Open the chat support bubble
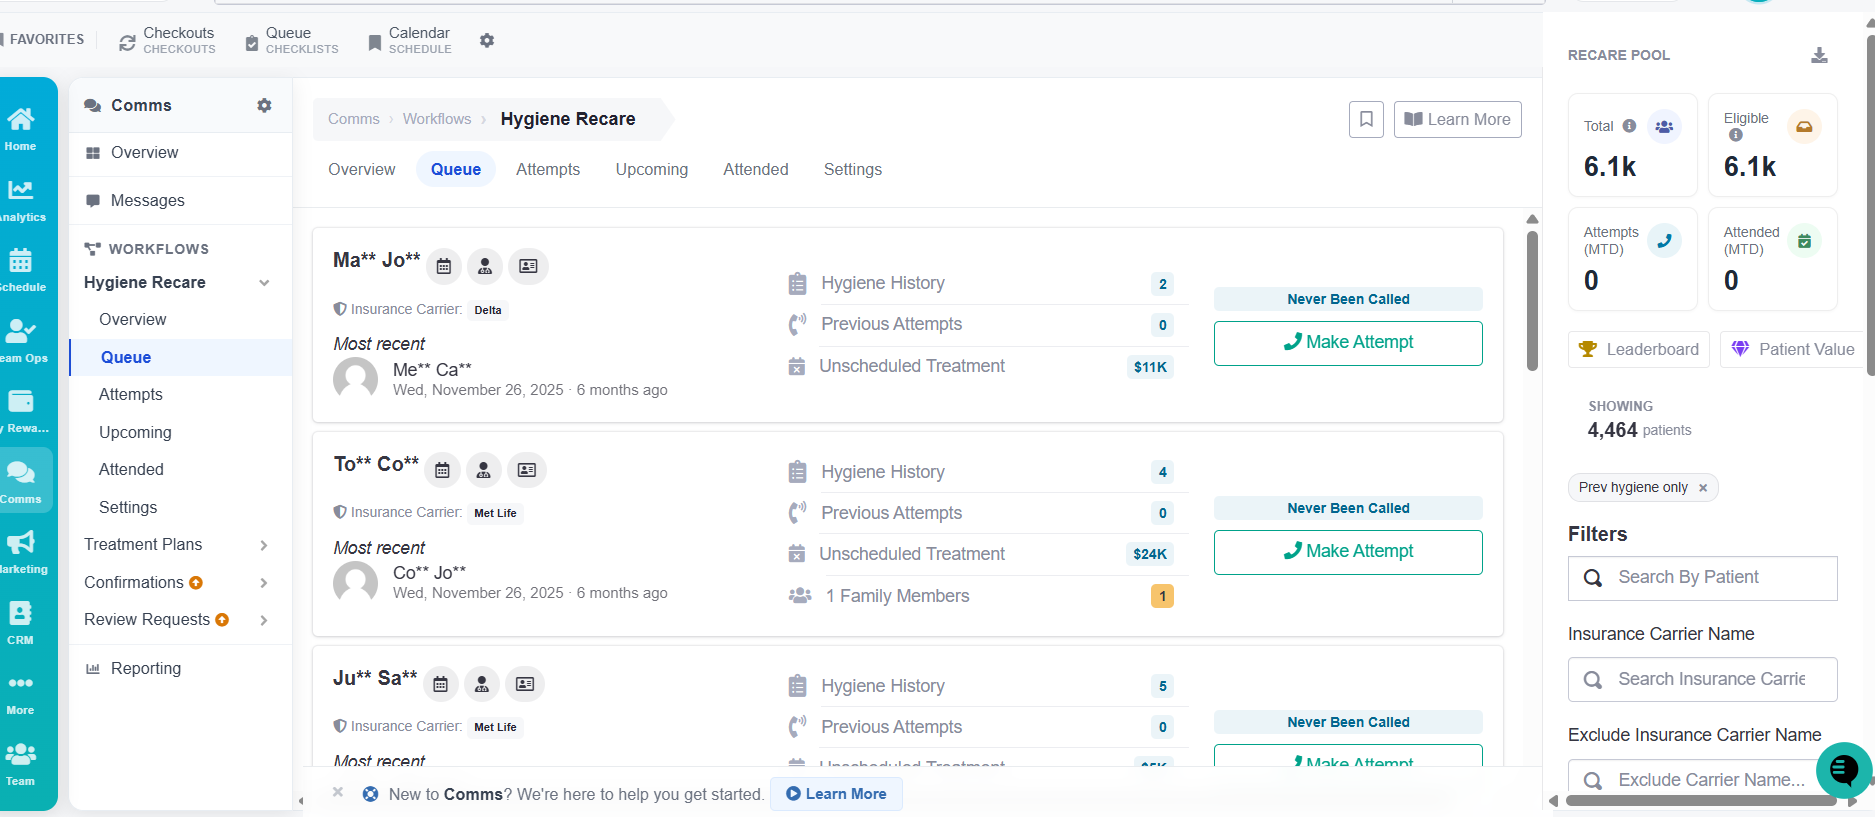This screenshot has height=817, width=1875. (1843, 769)
